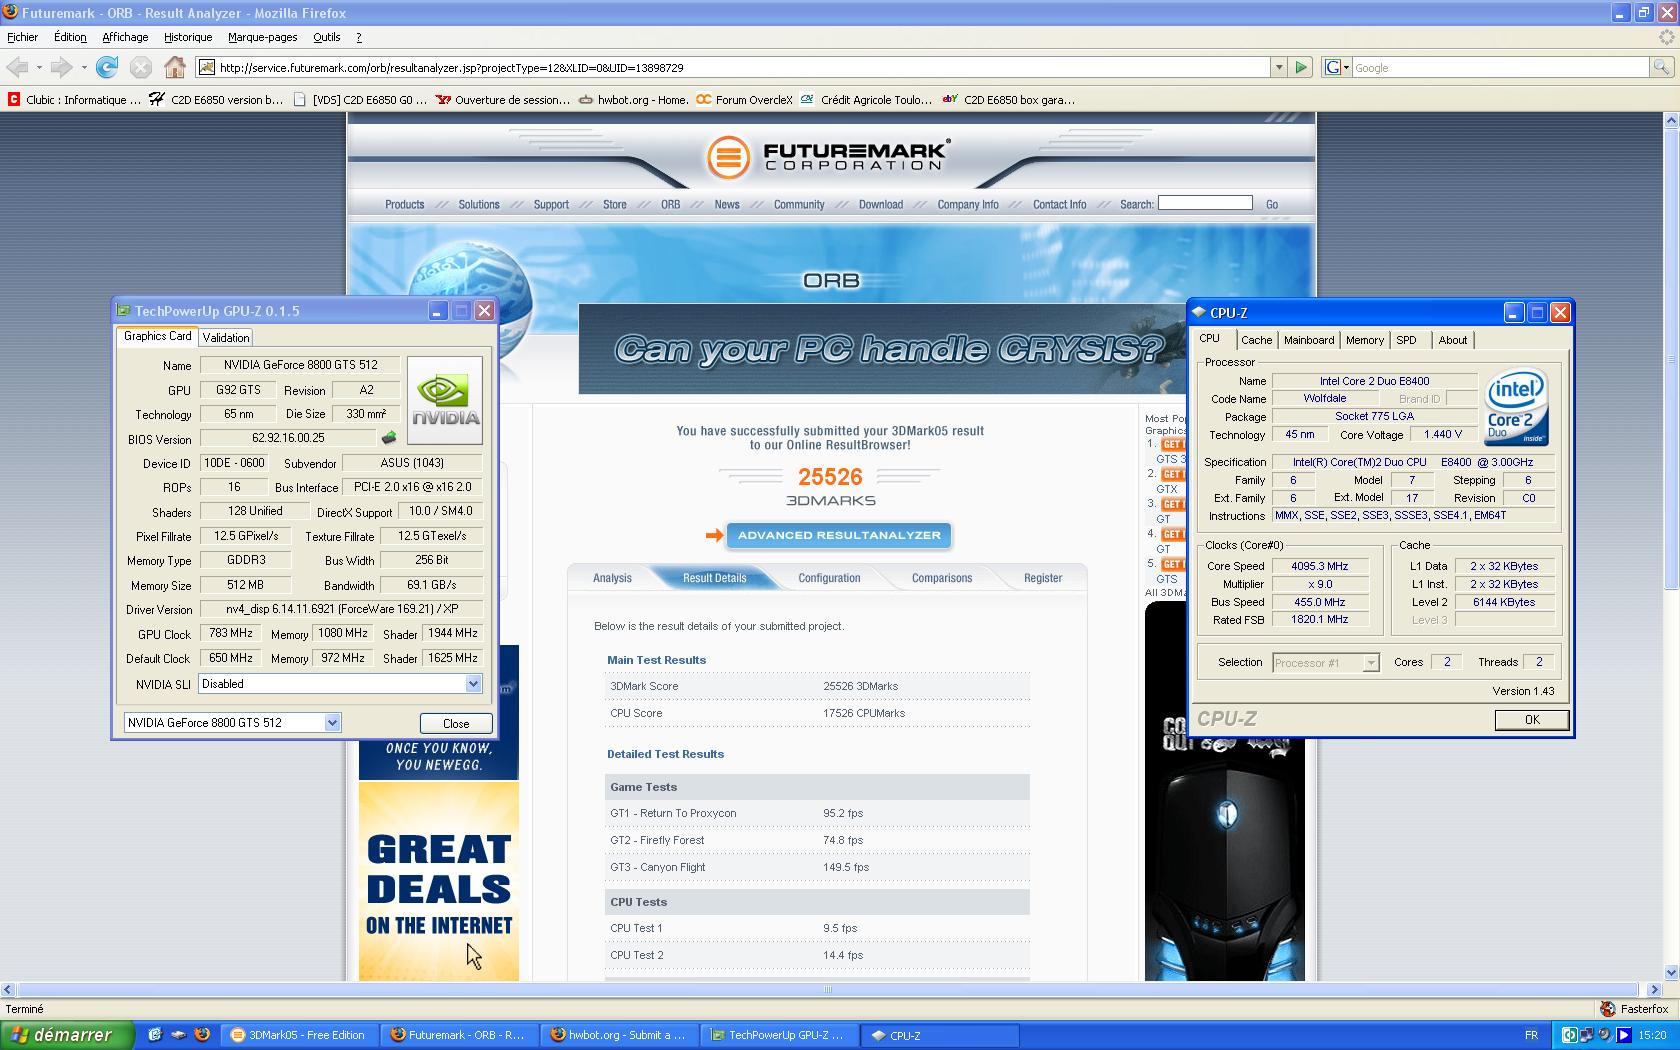This screenshot has height=1050, width=1680.
Task: Stop loading with the stop icon
Action: (x=141, y=67)
